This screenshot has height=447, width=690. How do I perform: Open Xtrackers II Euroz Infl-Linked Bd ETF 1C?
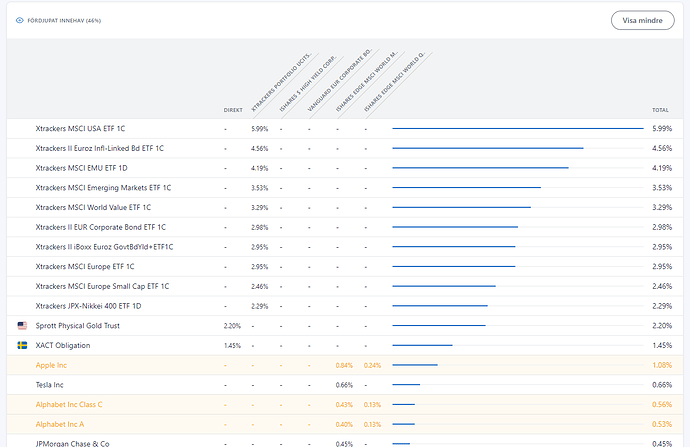tap(99, 148)
